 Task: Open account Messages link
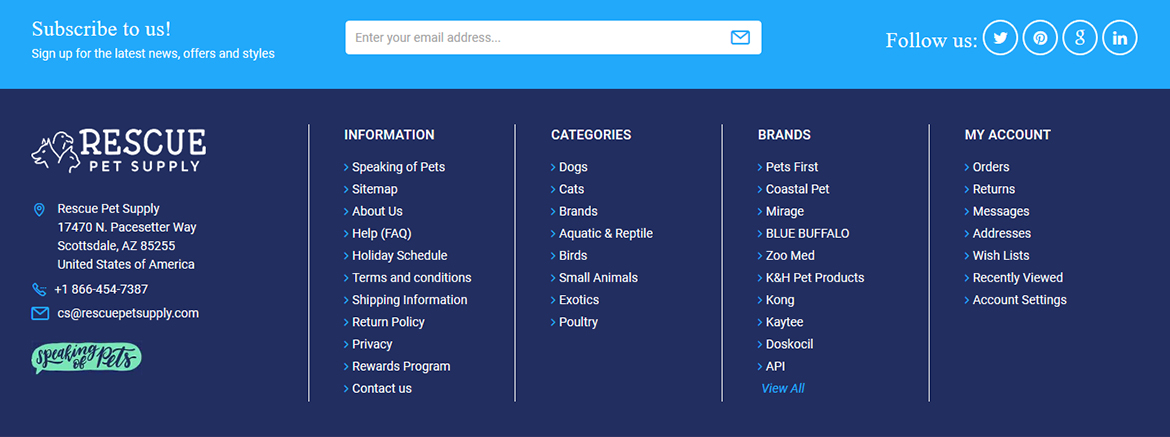tap(1001, 211)
